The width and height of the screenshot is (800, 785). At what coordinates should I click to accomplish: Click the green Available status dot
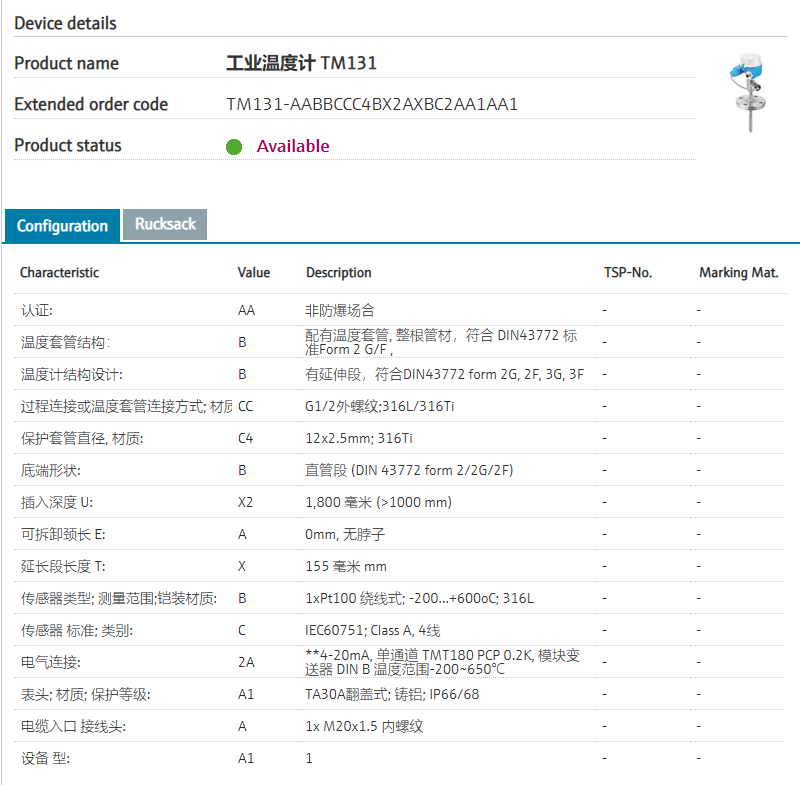234,147
